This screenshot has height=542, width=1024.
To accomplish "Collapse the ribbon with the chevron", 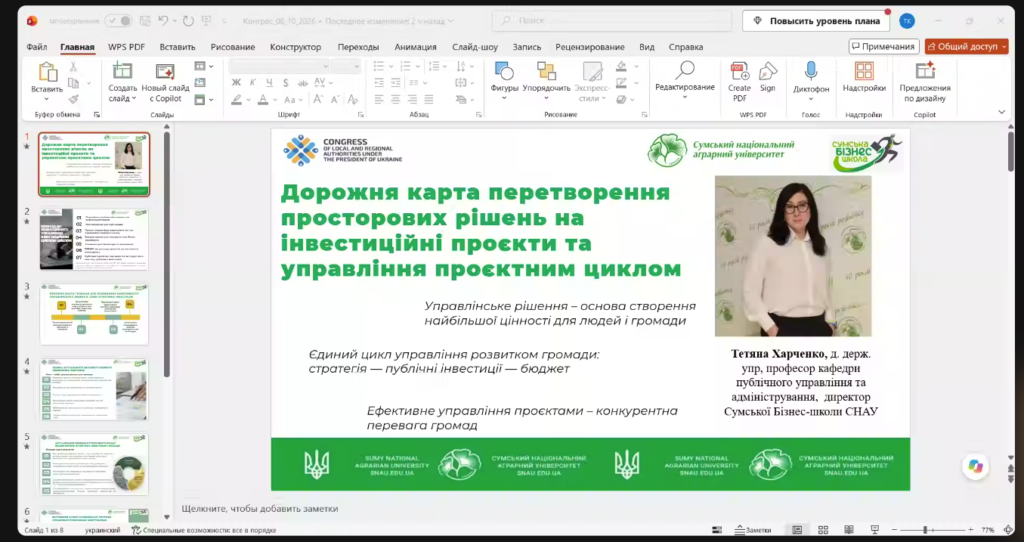I will tap(1002, 112).
